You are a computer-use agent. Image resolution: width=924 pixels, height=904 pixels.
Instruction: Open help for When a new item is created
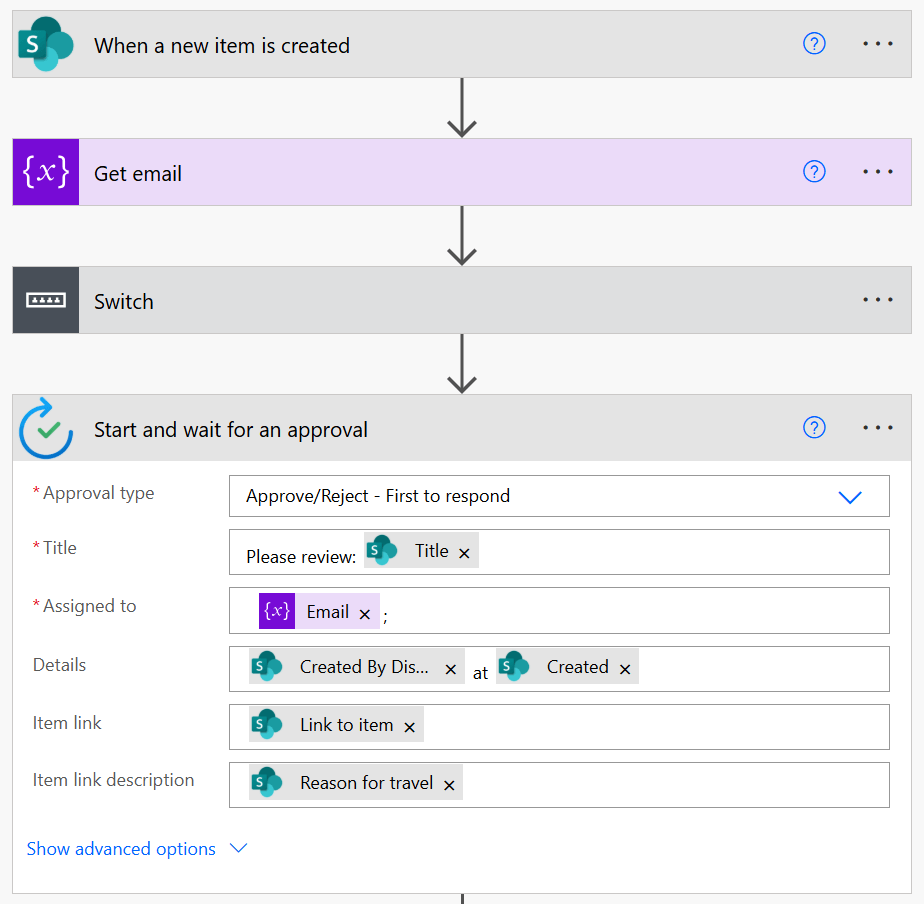click(x=815, y=44)
